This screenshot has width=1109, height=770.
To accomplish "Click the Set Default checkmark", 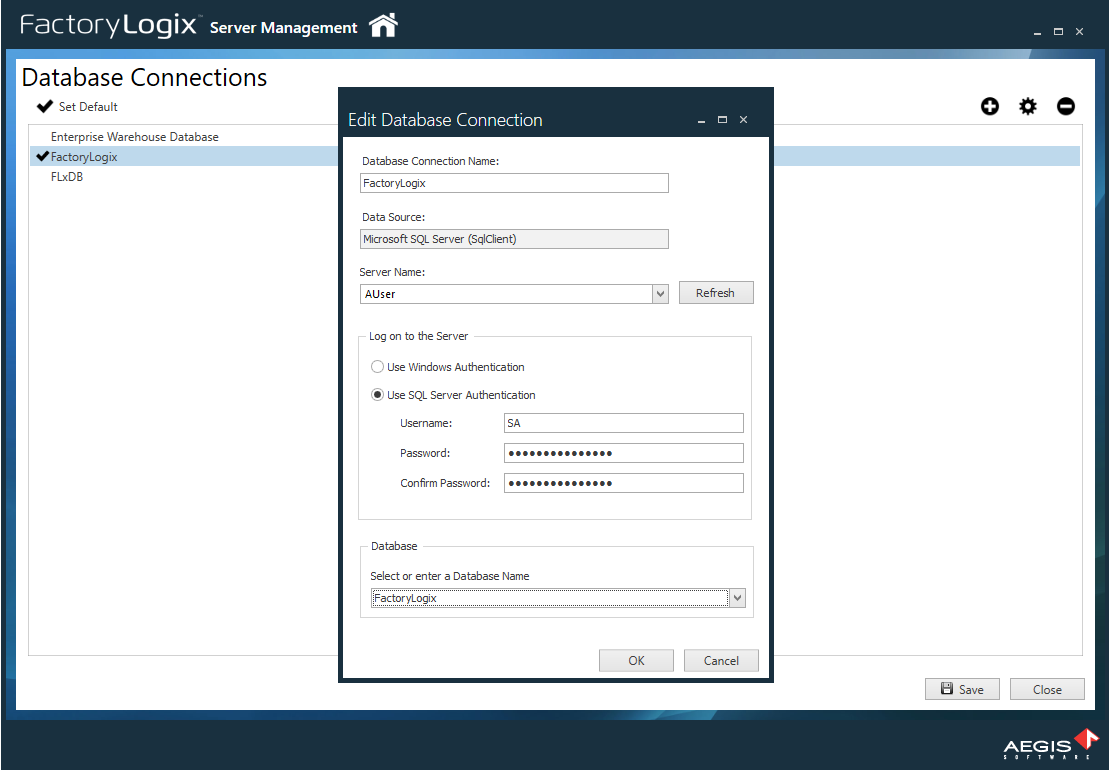I will click(44, 105).
